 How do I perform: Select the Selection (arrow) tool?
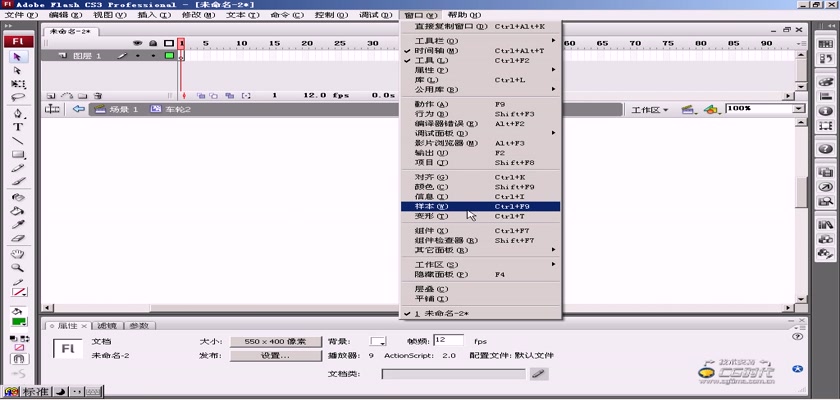tap(18, 57)
